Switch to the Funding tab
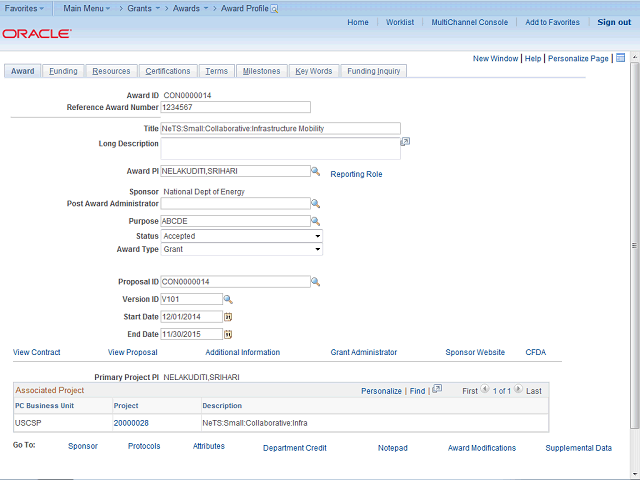This screenshot has width=640, height=480. pos(63,71)
